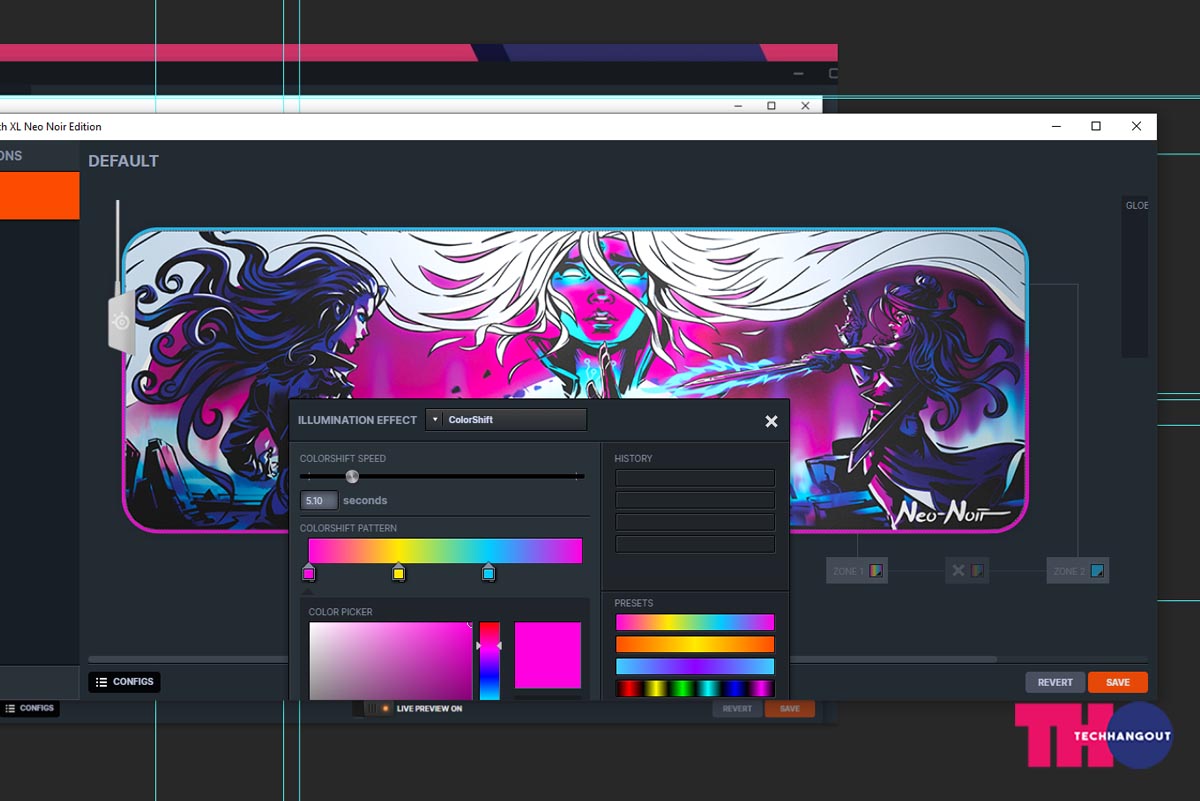Maximize the white window behind the front window
Viewport: 1200px width, 801px height.
click(x=771, y=105)
